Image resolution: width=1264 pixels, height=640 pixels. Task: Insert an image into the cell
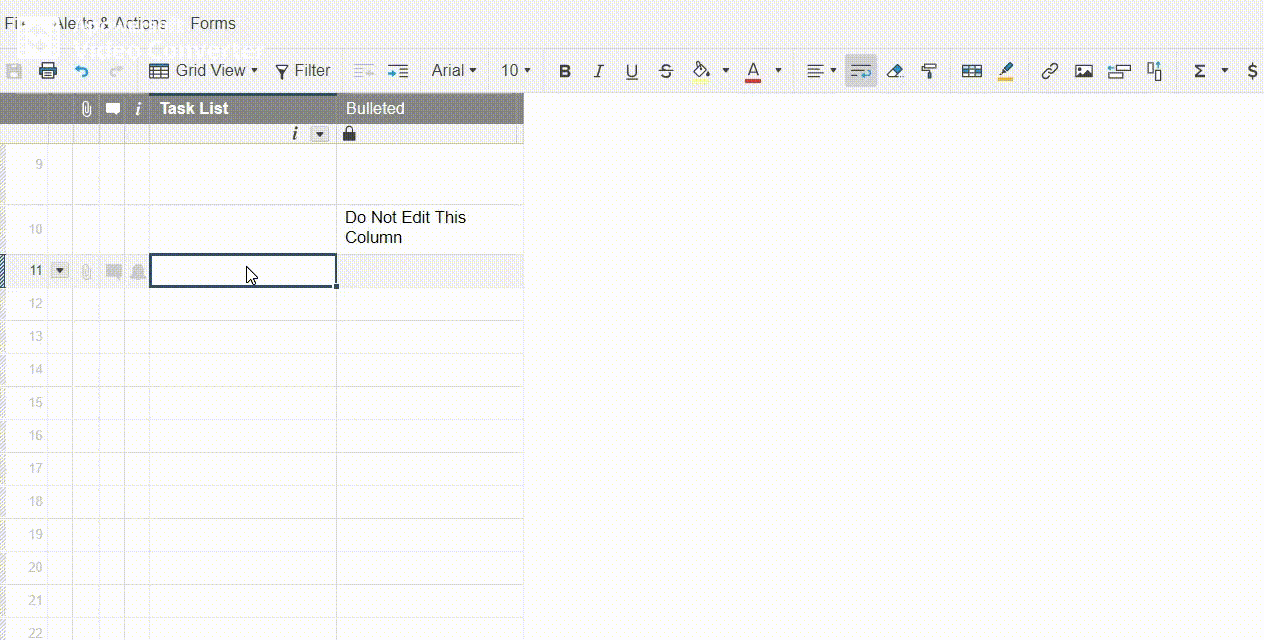point(1084,70)
